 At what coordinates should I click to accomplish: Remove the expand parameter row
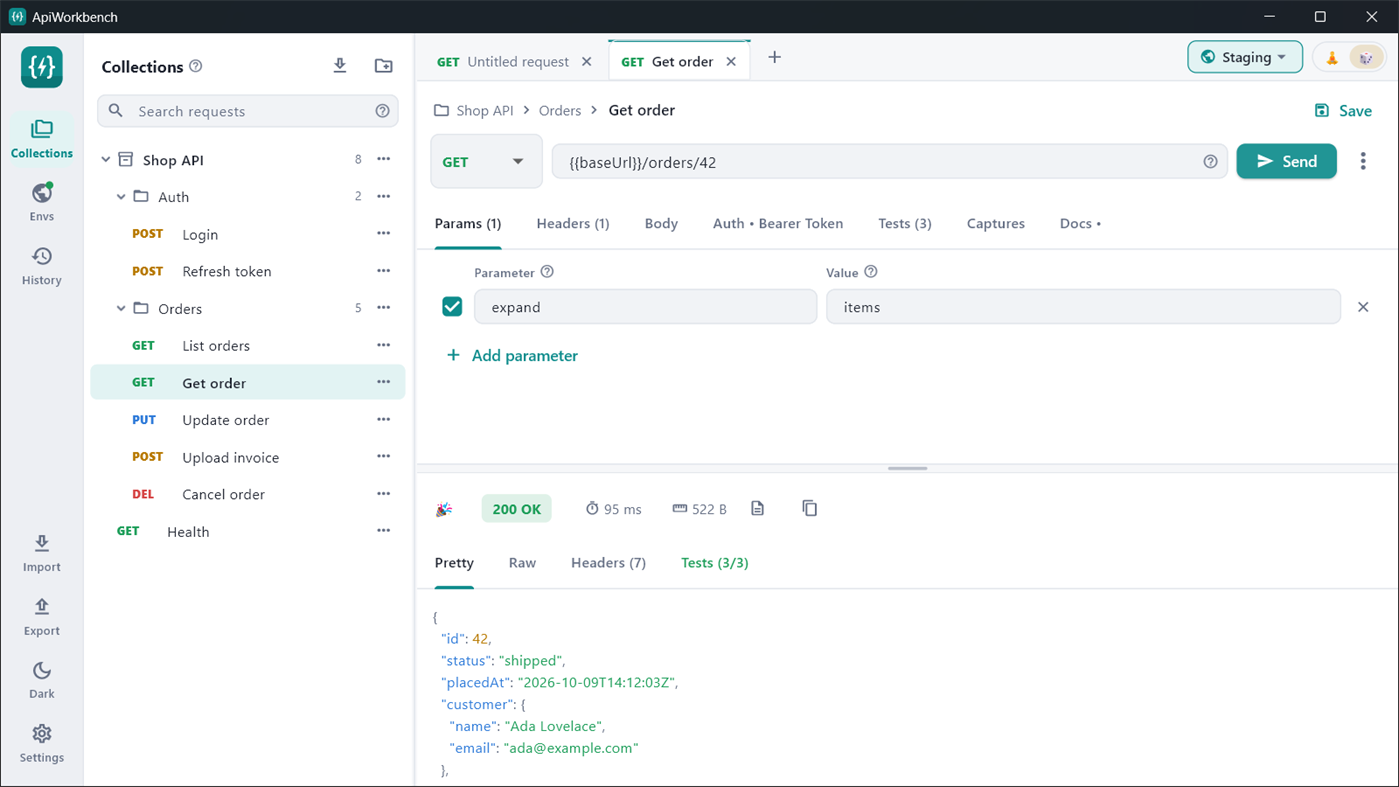coord(1363,307)
